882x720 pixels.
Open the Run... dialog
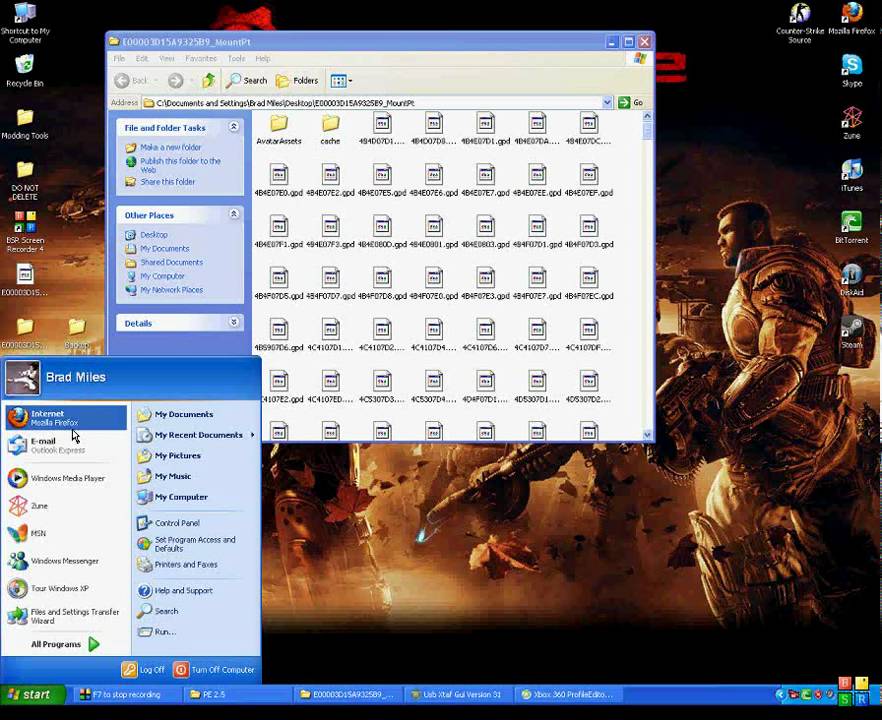coord(195,632)
